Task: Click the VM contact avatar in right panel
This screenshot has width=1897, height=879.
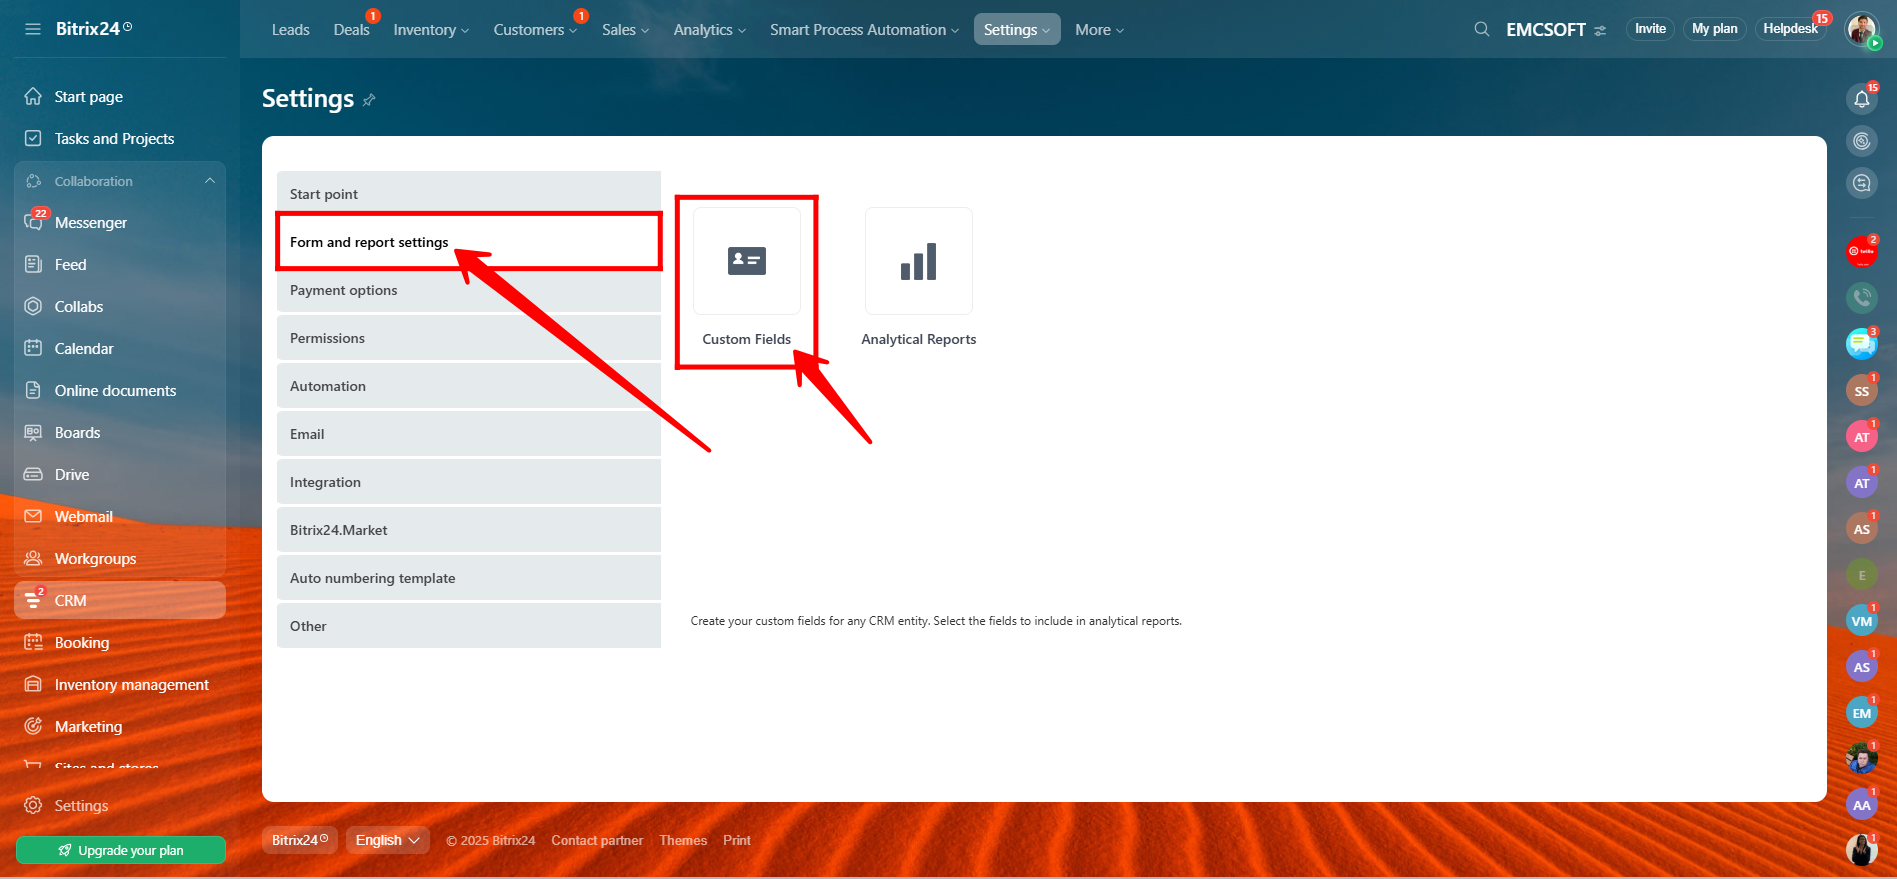Action: (x=1862, y=621)
